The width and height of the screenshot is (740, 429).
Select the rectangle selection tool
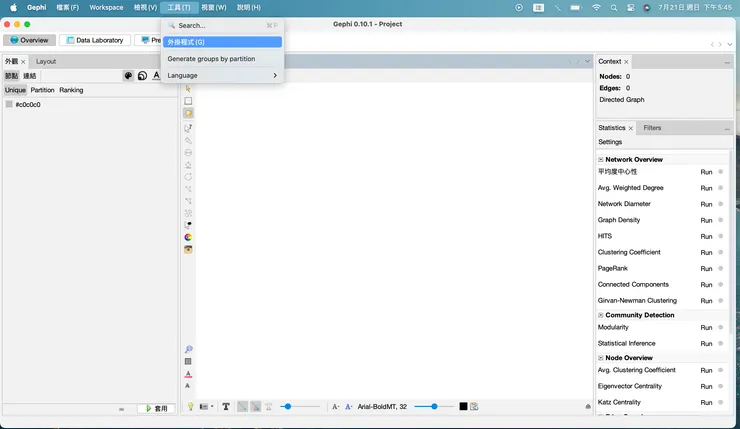click(188, 101)
